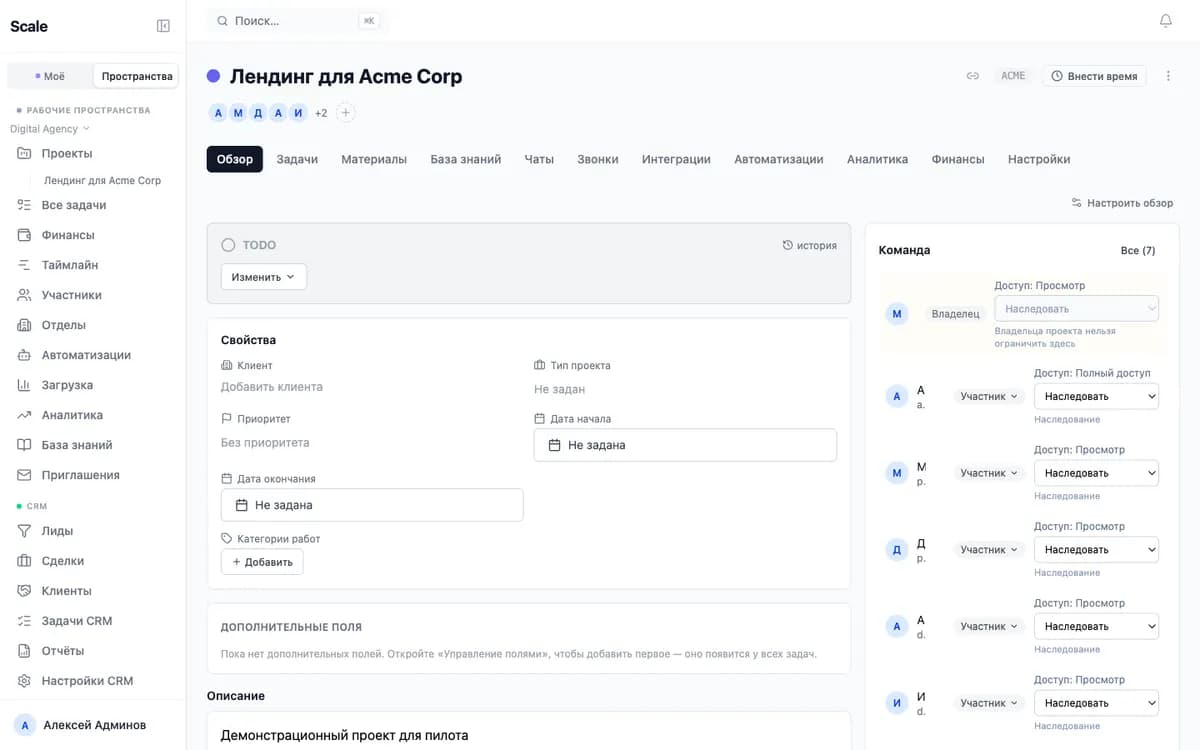Go to Все задачи in sidebar
The height and width of the screenshot is (750, 1200).
(73, 205)
